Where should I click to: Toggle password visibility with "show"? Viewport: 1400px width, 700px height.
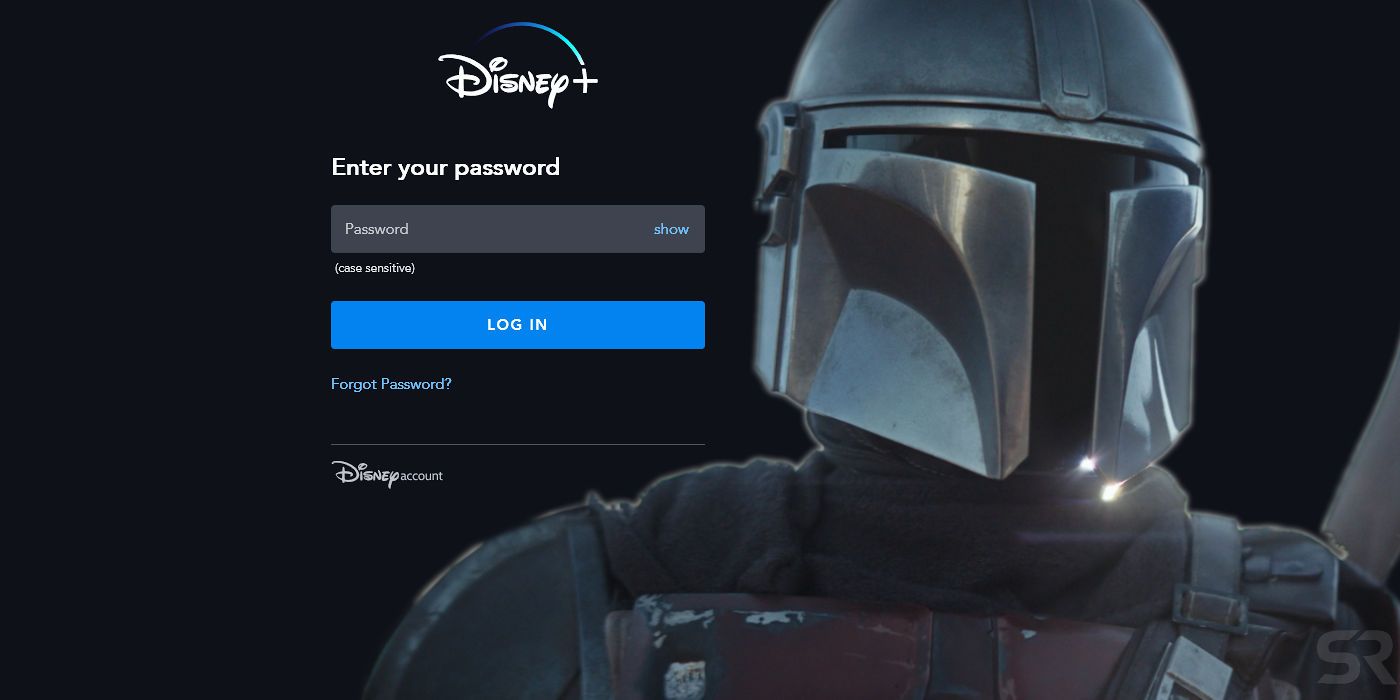[671, 229]
